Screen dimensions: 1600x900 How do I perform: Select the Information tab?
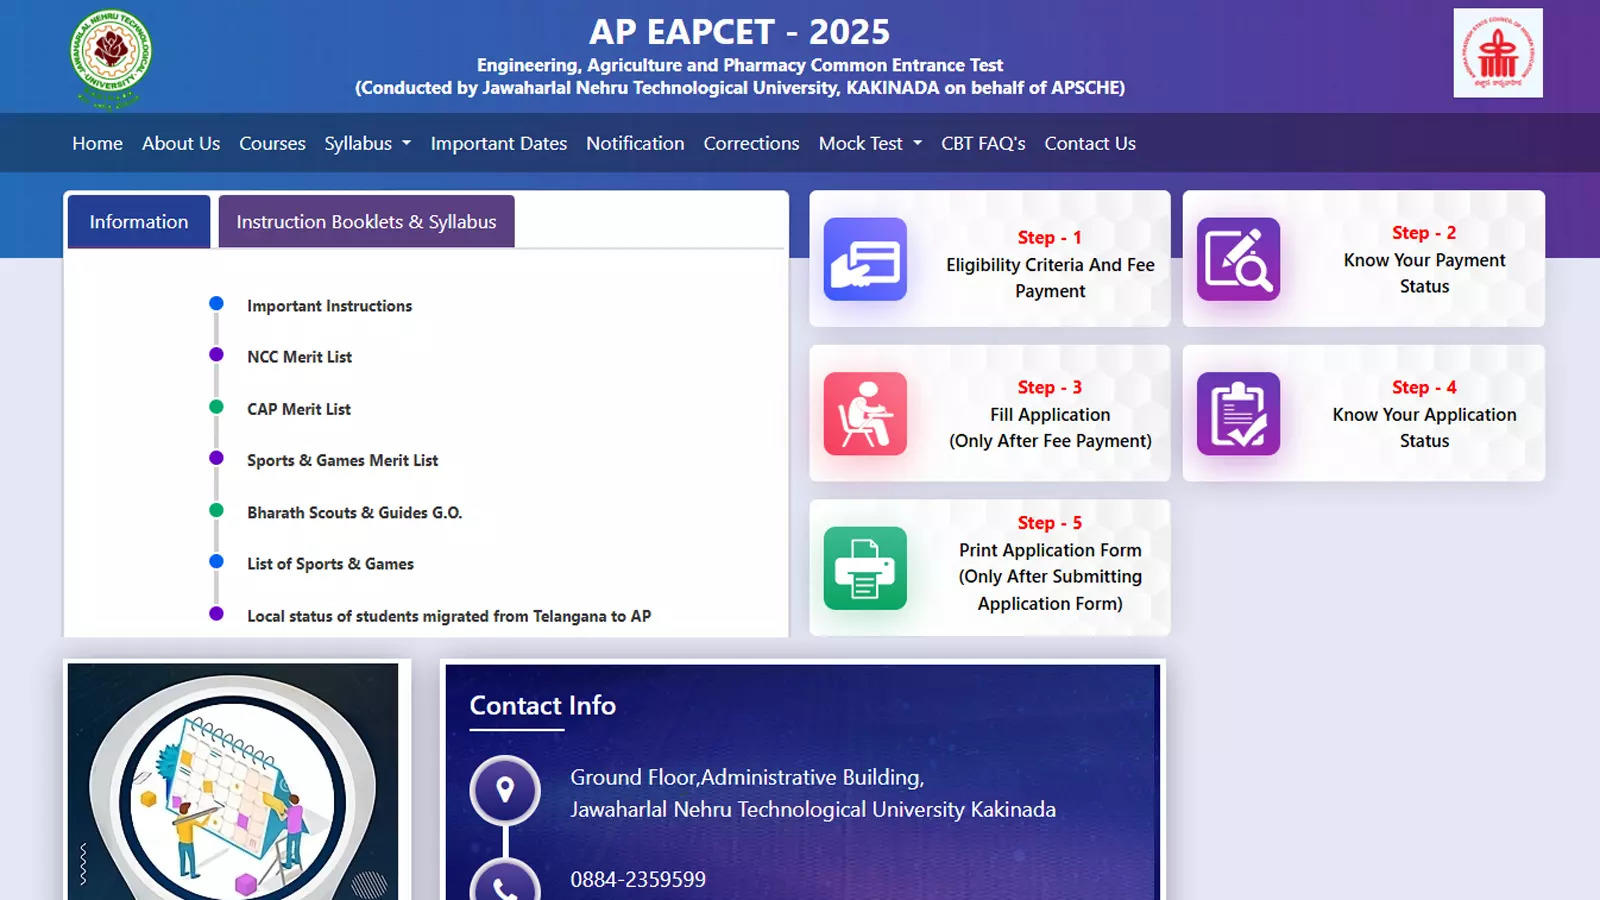click(139, 221)
